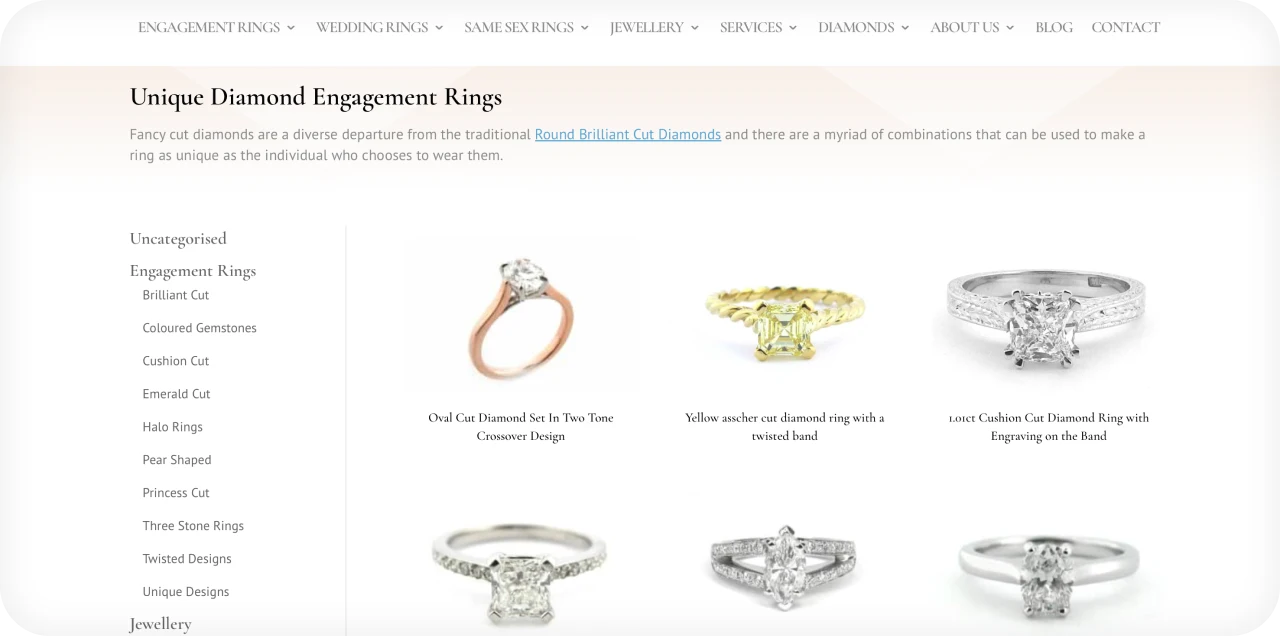Expand the Same Sex Rings menu
Viewport: 1280px width, 636px height.
526,28
